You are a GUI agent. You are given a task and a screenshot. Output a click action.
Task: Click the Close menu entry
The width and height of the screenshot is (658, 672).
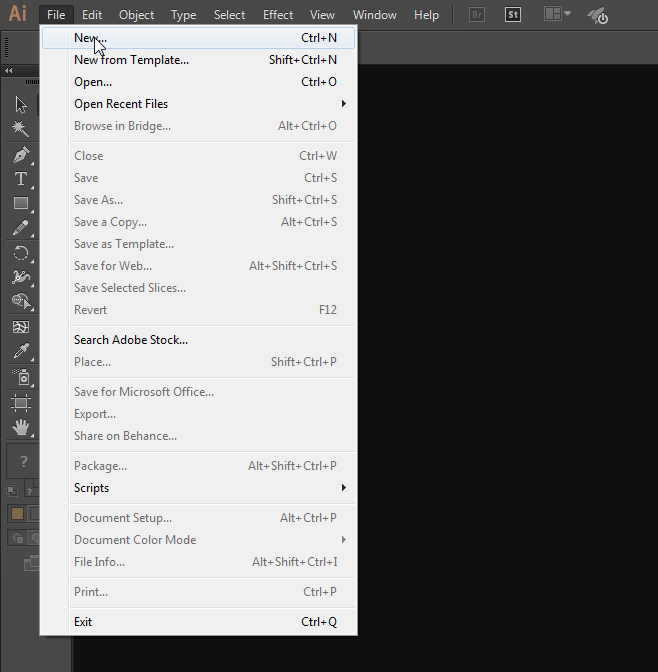pyautogui.click(x=198, y=156)
